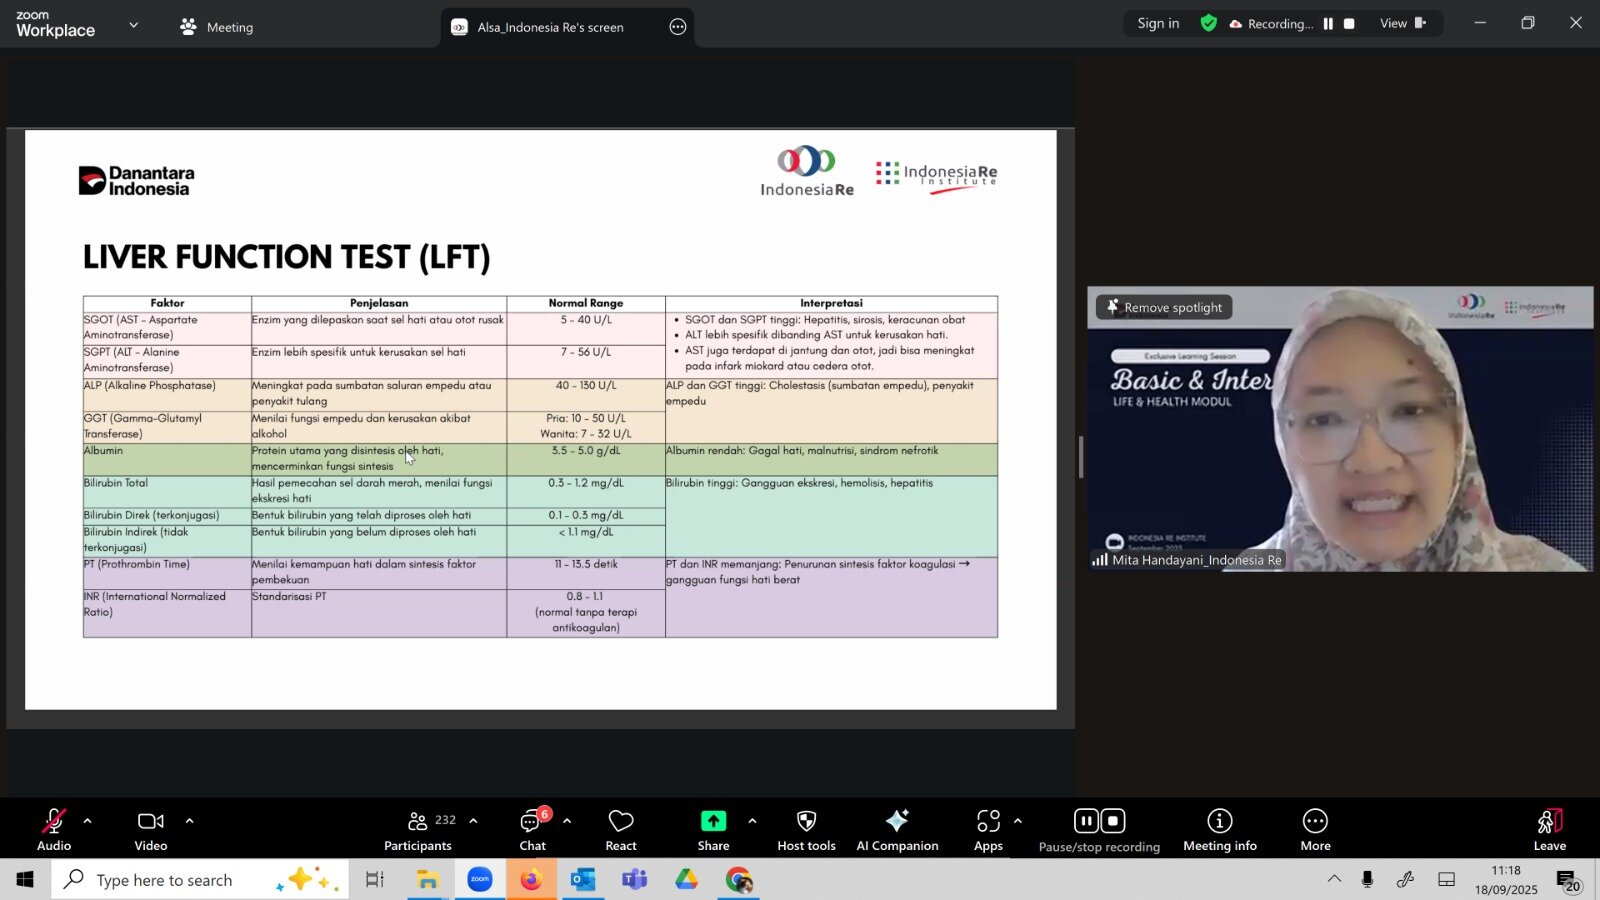Expand video options arrow
The width and height of the screenshot is (1600, 900).
pyautogui.click(x=189, y=821)
